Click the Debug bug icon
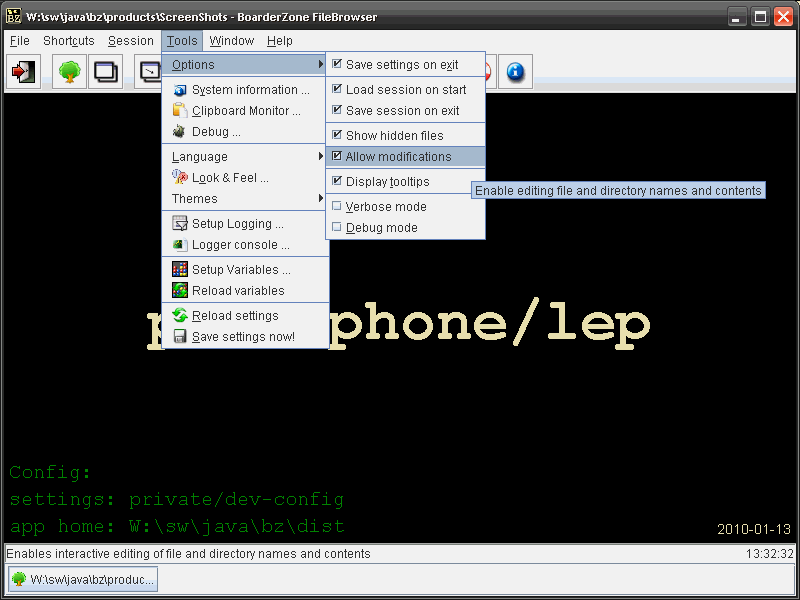The height and width of the screenshot is (600, 800). 179,132
